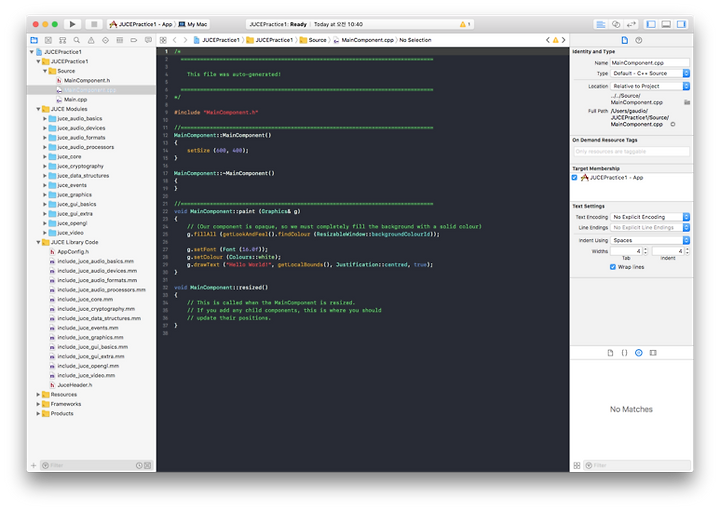
Task: Click the Indent width stepper
Action: (687, 251)
